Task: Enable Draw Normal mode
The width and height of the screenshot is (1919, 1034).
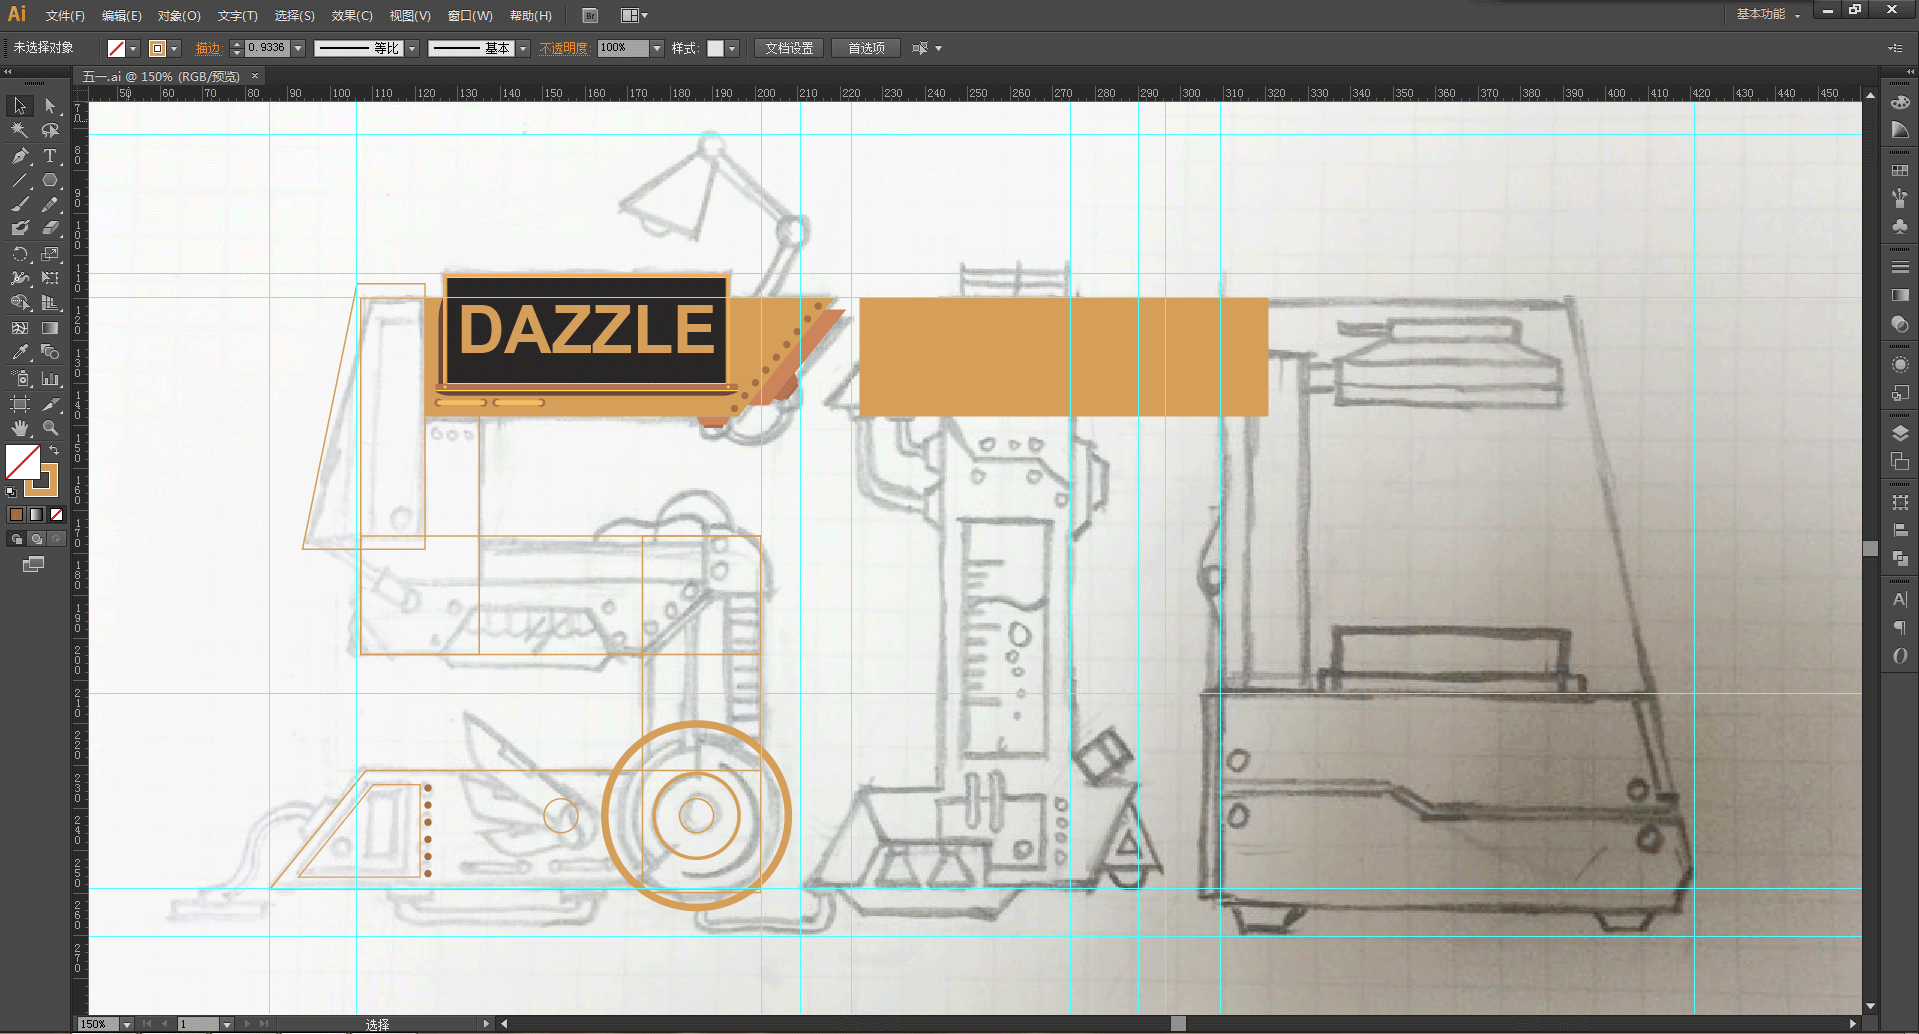Action: click(16, 539)
